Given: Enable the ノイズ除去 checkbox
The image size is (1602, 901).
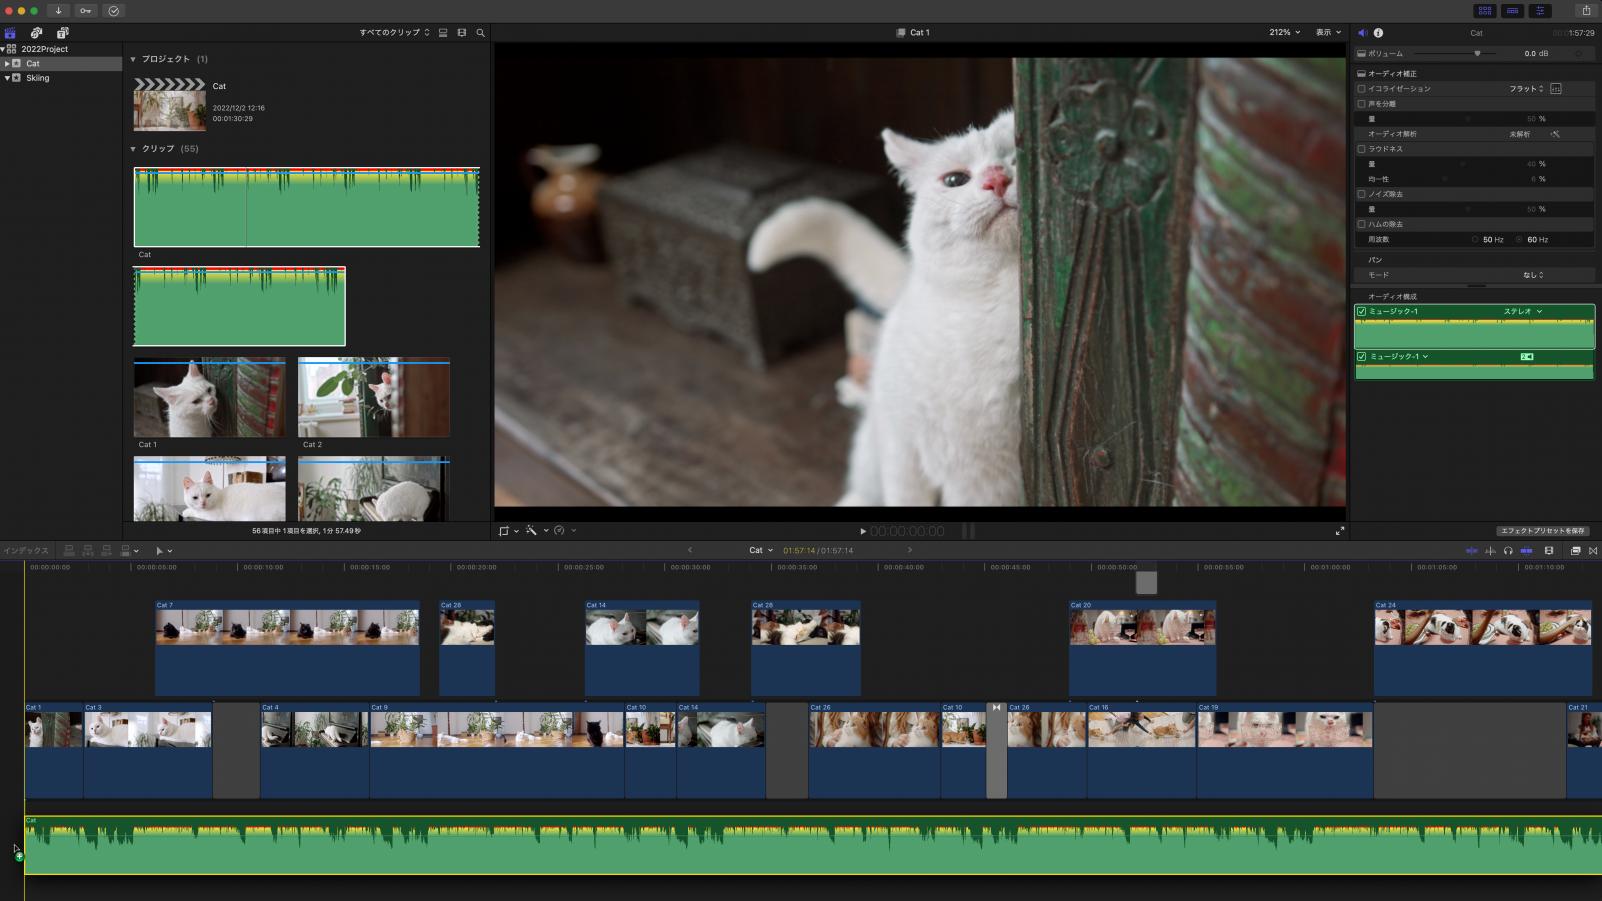Looking at the screenshot, I should pos(1361,194).
